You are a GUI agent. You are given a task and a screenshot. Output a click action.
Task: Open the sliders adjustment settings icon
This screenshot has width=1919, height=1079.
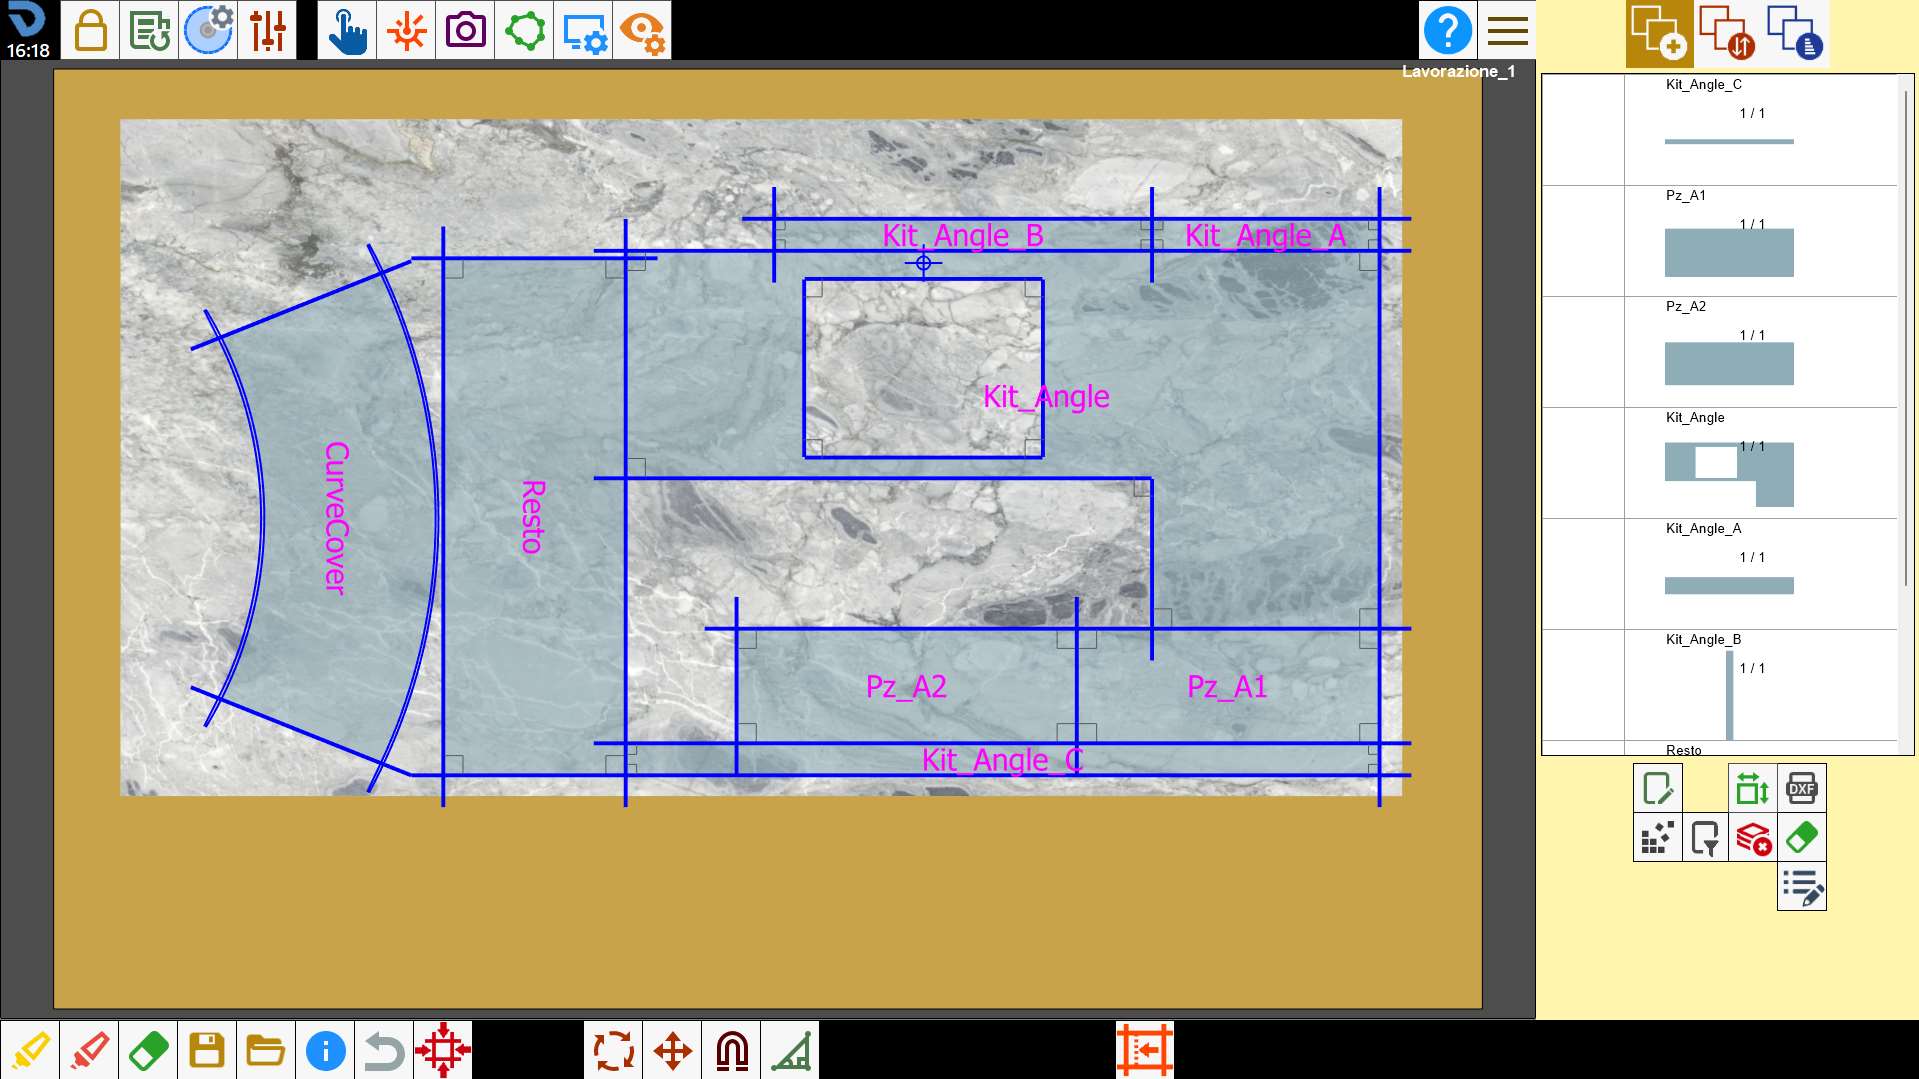[x=268, y=30]
